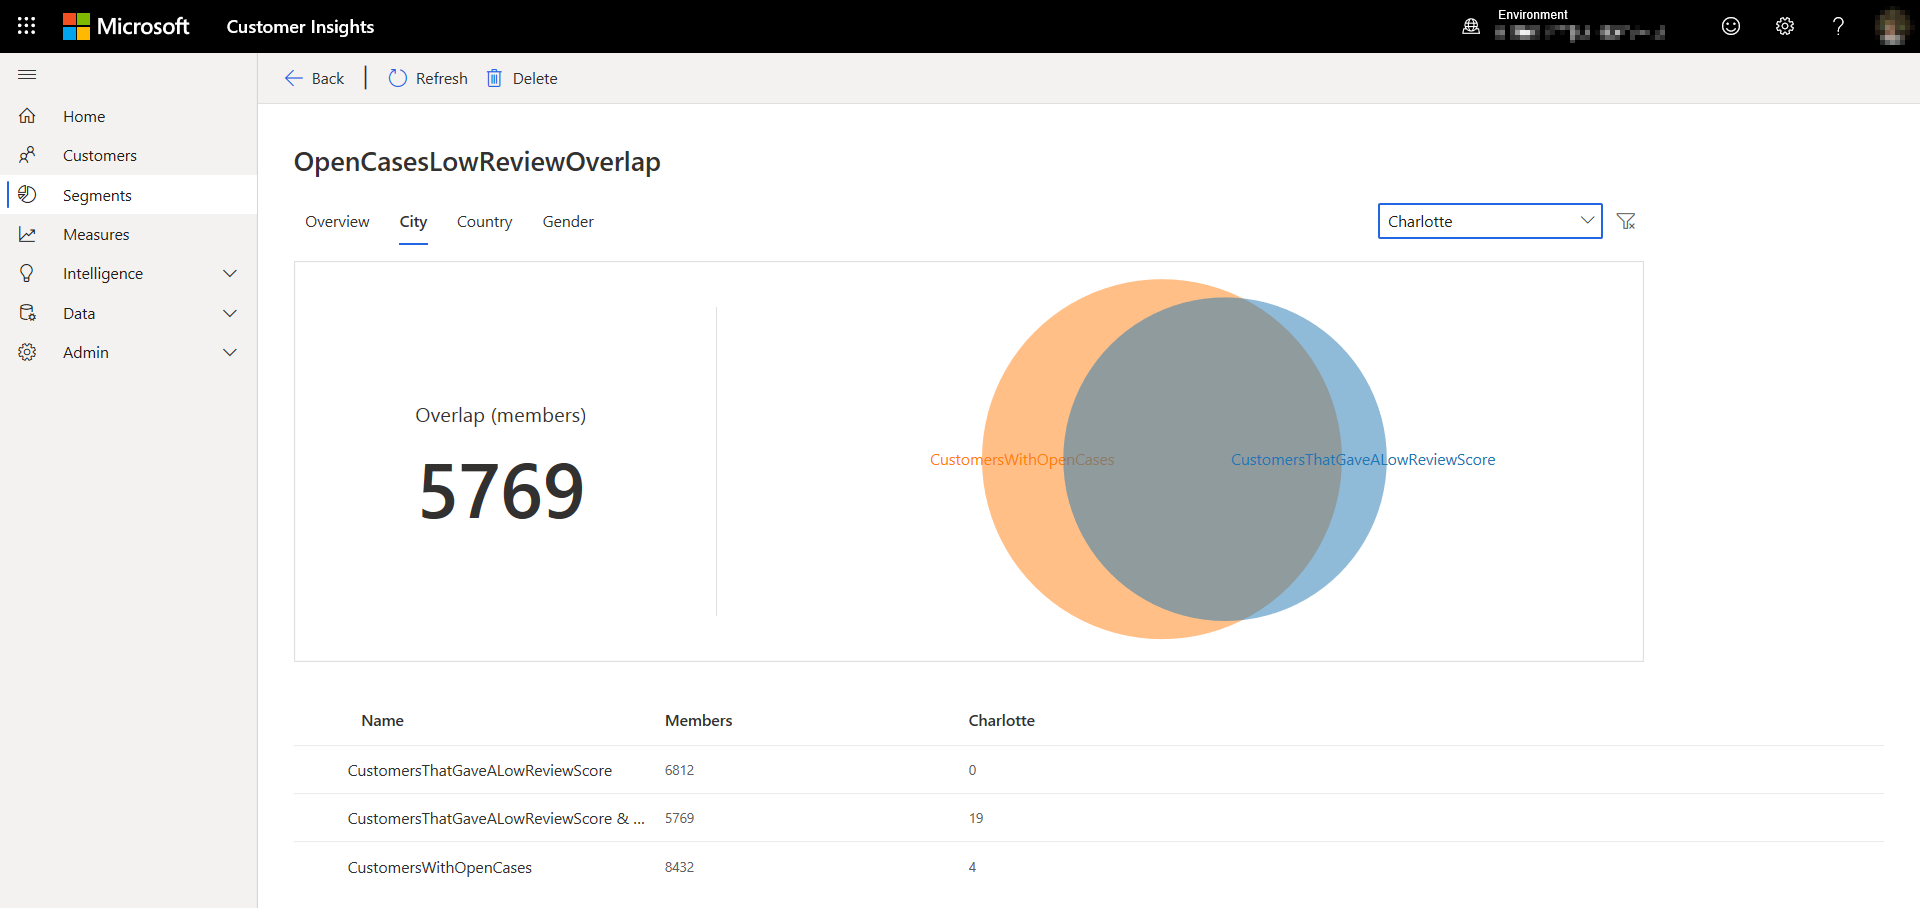Collapse the hamburger navigation menu
This screenshot has height=908, width=1920.
(27, 75)
